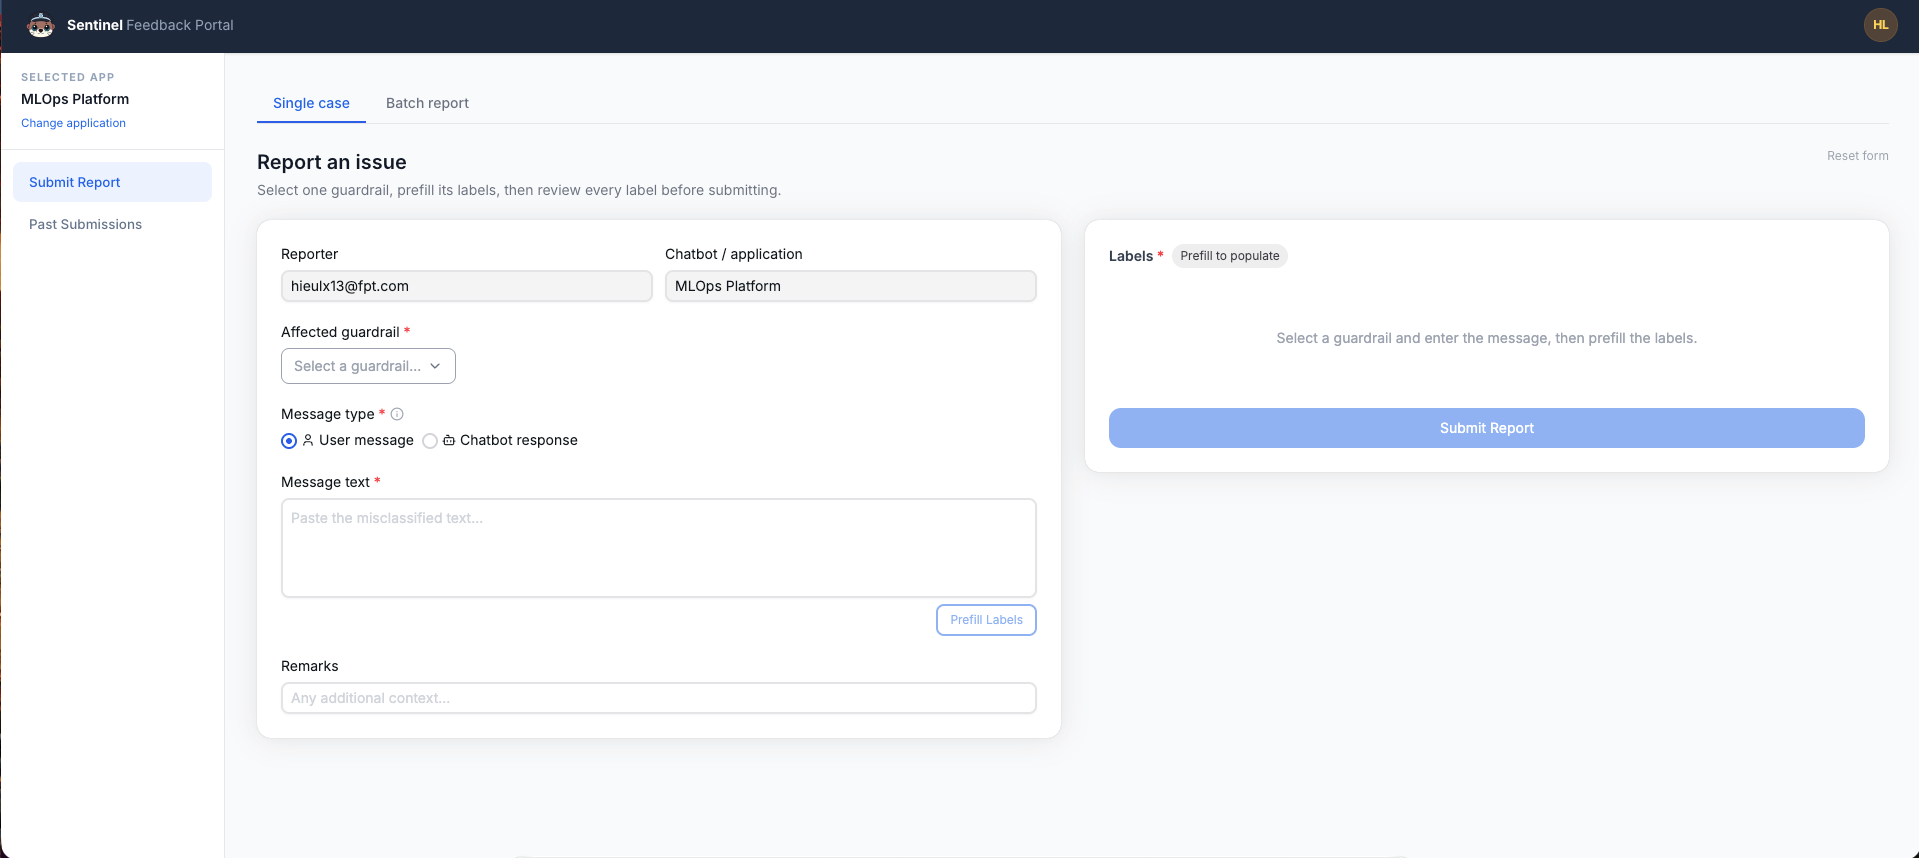Switch to the Single case tab
Image resolution: width=1919 pixels, height=858 pixels.
click(311, 103)
